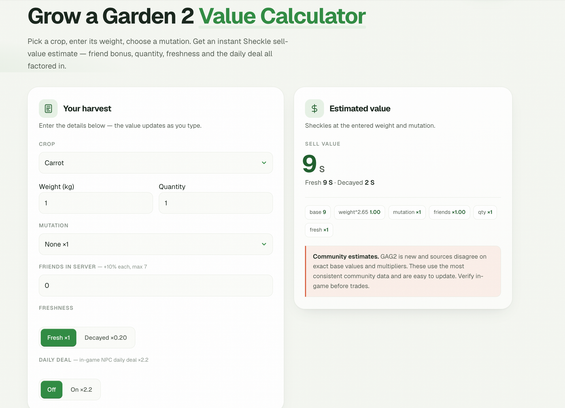Expand the Mutation dropdown set to None
565x408 pixels.
[156, 244]
